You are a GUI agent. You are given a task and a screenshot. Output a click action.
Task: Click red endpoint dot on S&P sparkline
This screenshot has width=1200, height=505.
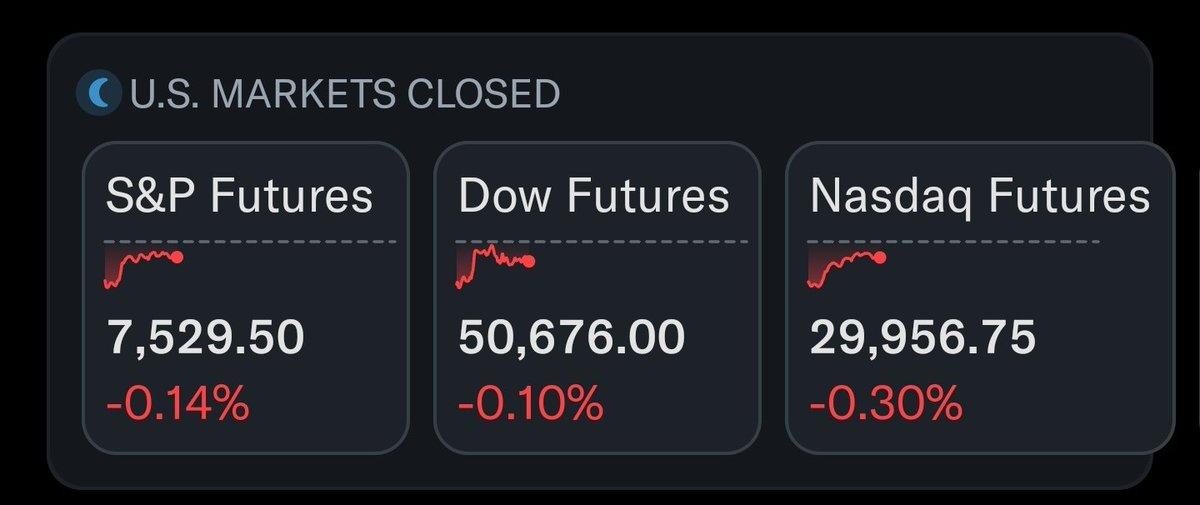coord(178,257)
